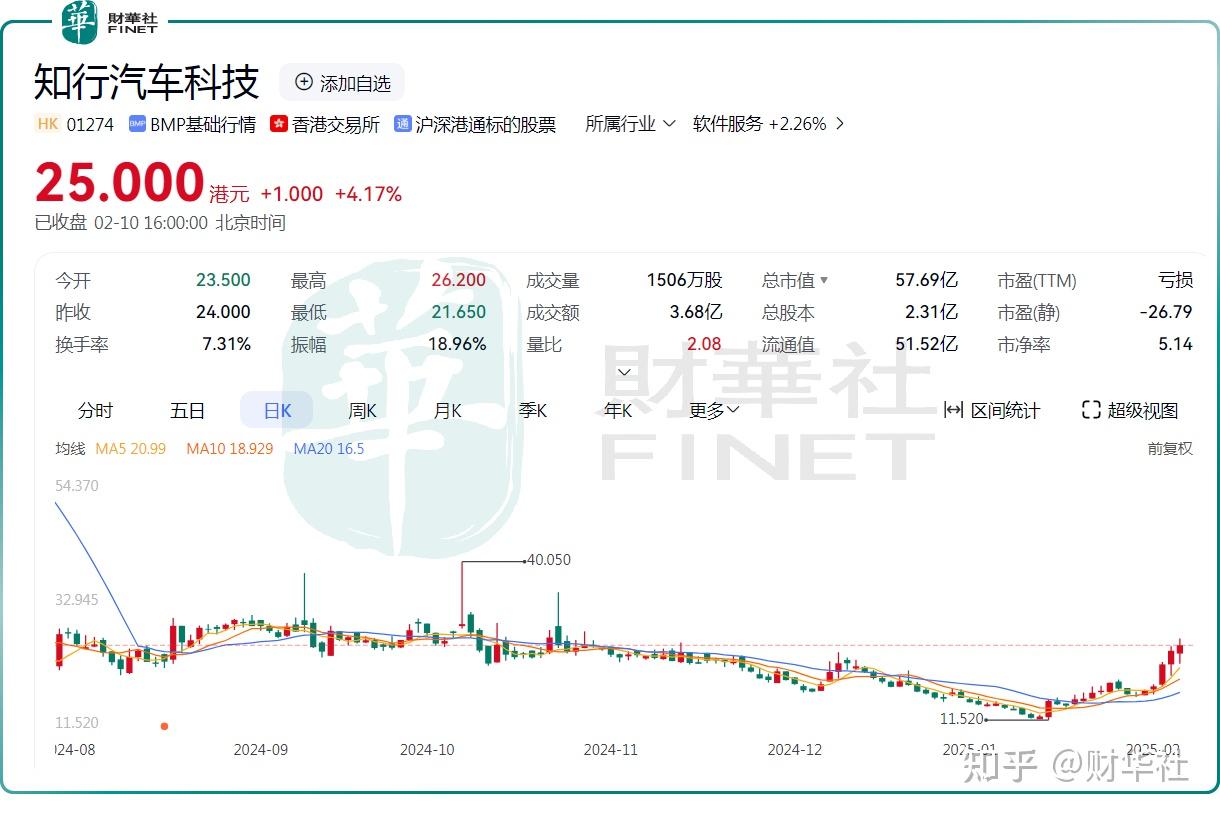Click the 知行汽车科技 stock name

(147, 82)
